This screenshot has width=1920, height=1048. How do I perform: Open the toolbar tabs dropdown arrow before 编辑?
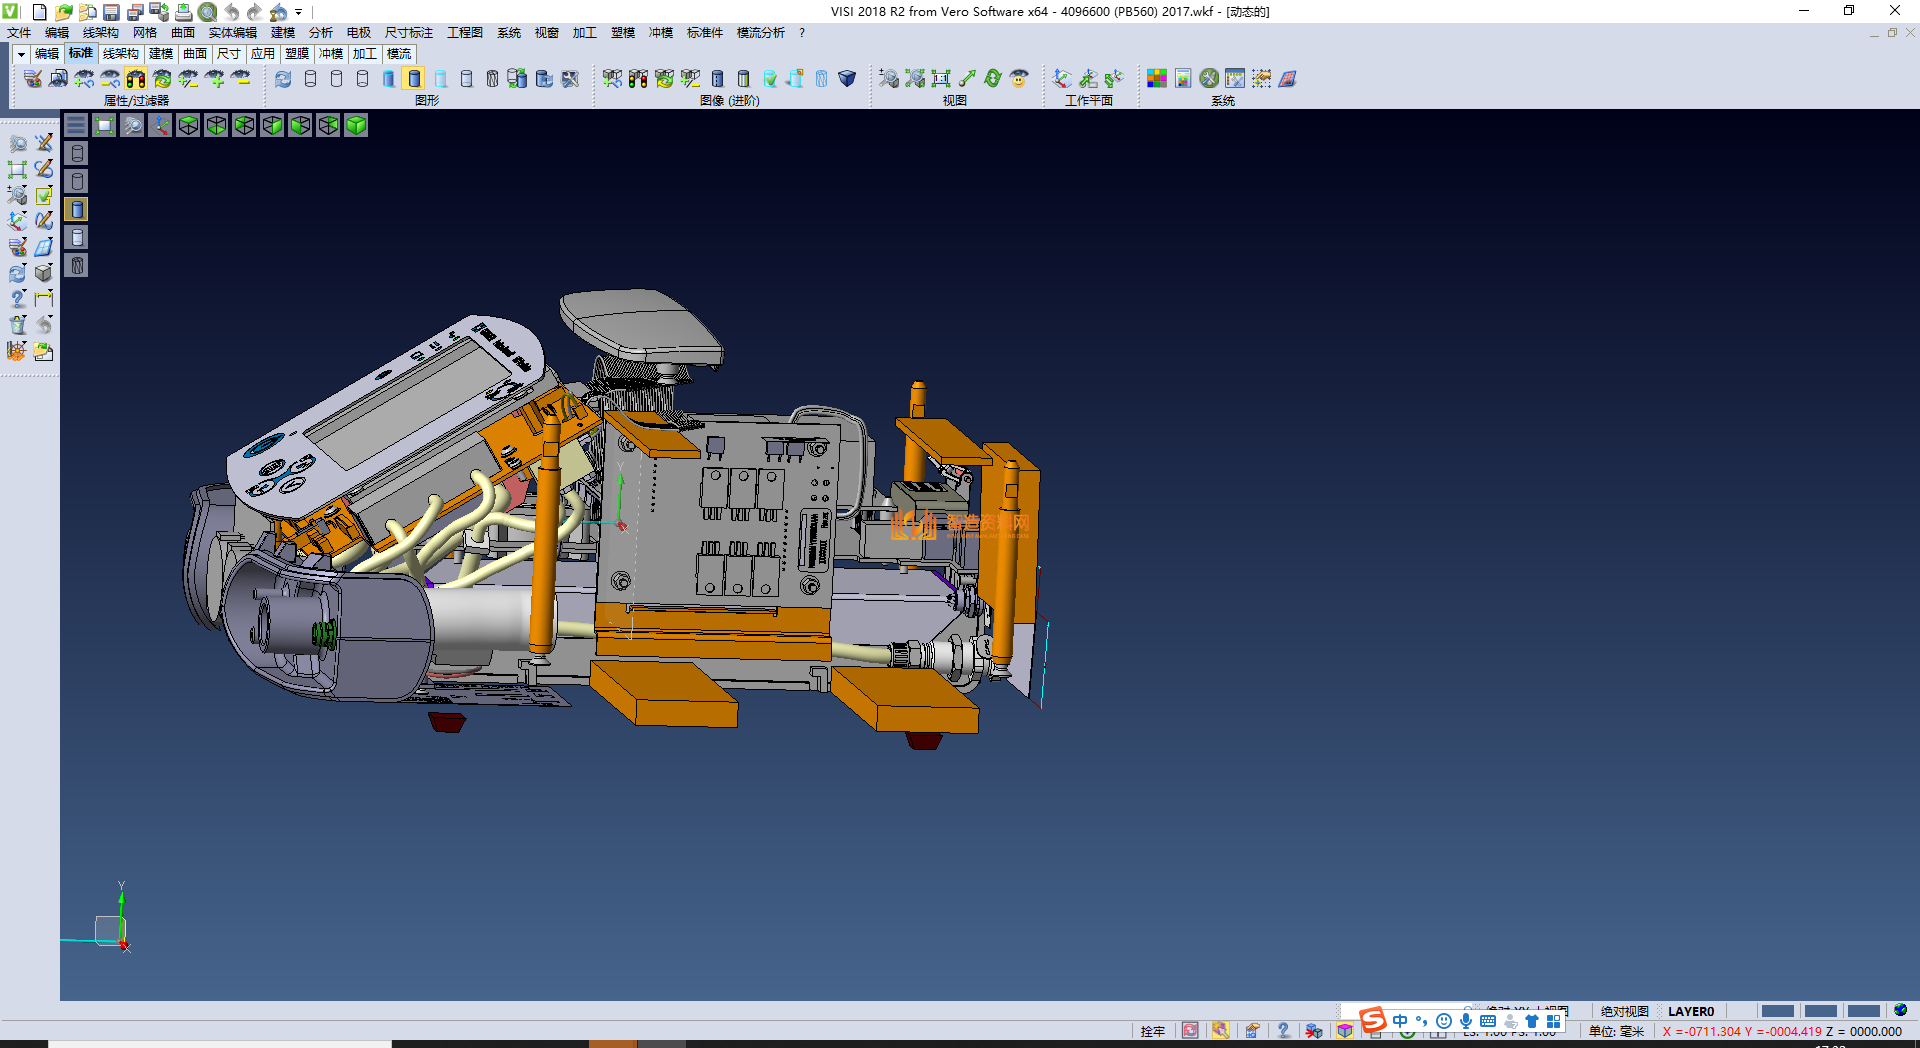click(x=21, y=54)
